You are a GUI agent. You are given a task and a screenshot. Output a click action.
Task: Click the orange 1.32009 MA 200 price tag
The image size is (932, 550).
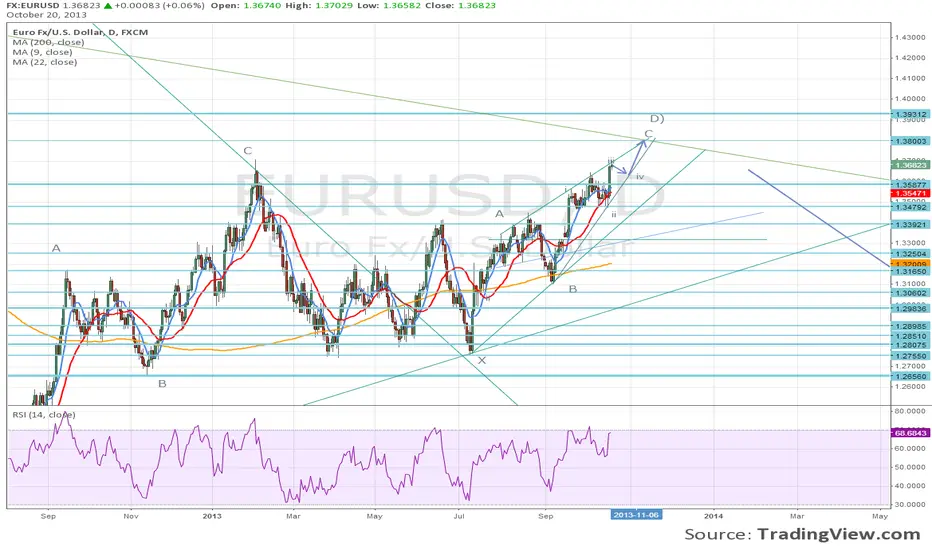[909, 263]
